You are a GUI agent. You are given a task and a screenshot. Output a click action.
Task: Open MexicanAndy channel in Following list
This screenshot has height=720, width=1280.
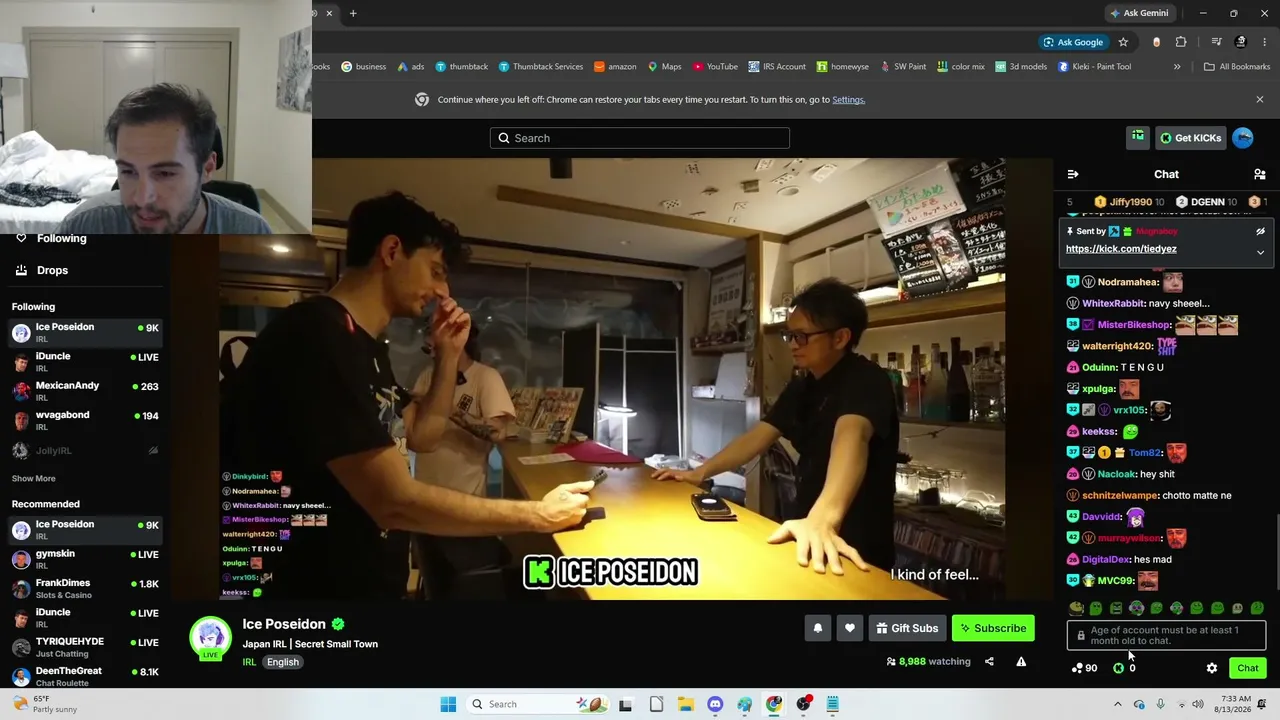pos(85,391)
